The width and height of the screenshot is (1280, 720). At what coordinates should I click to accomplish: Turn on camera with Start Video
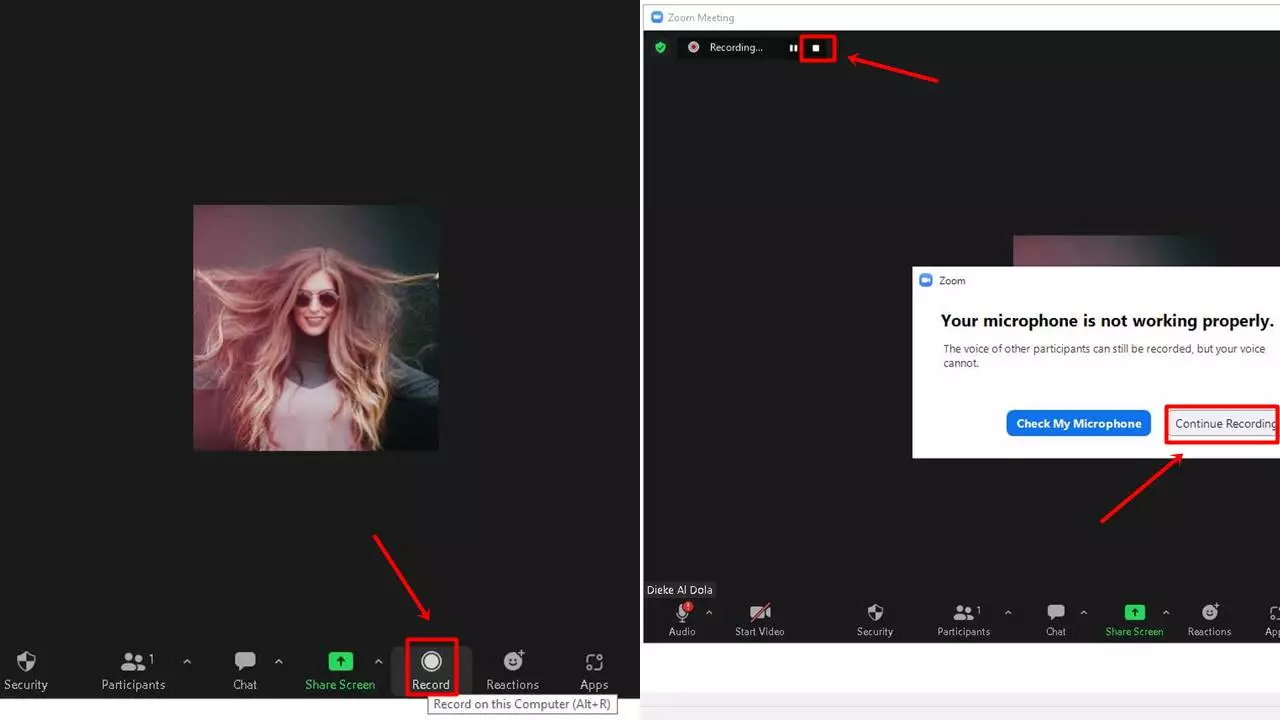click(x=760, y=618)
